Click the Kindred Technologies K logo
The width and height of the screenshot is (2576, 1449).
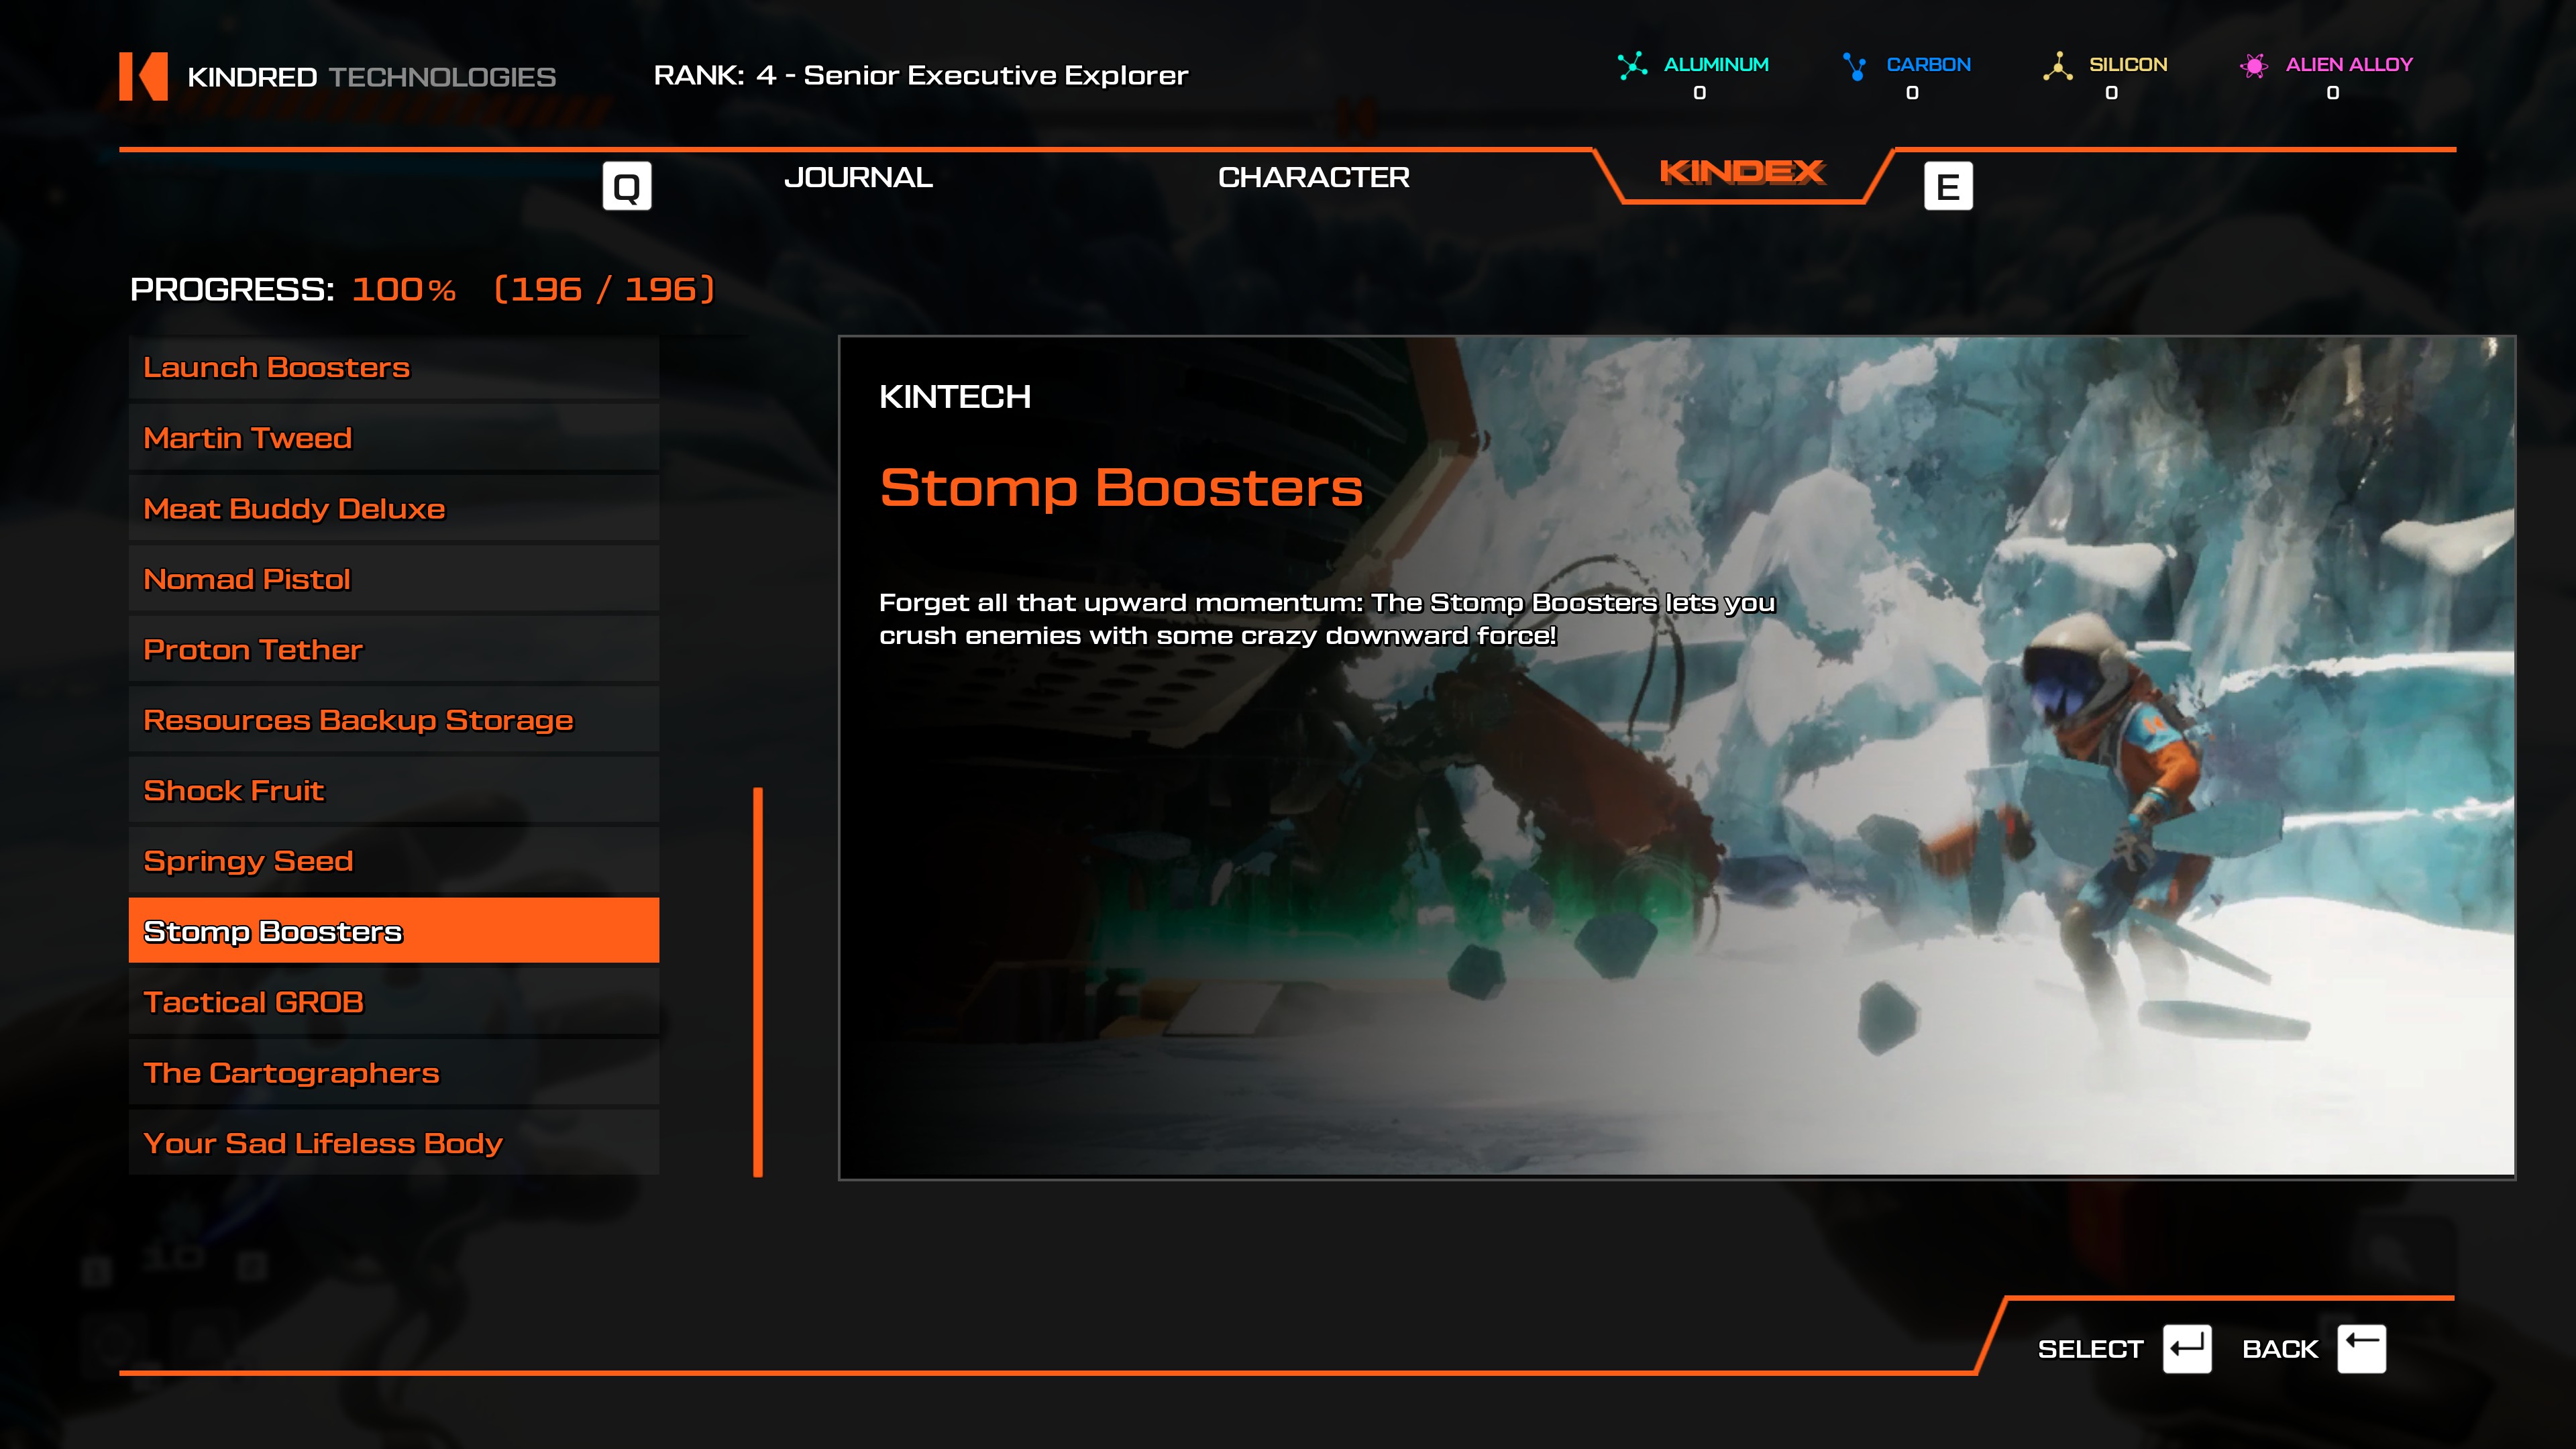pyautogui.click(x=143, y=76)
